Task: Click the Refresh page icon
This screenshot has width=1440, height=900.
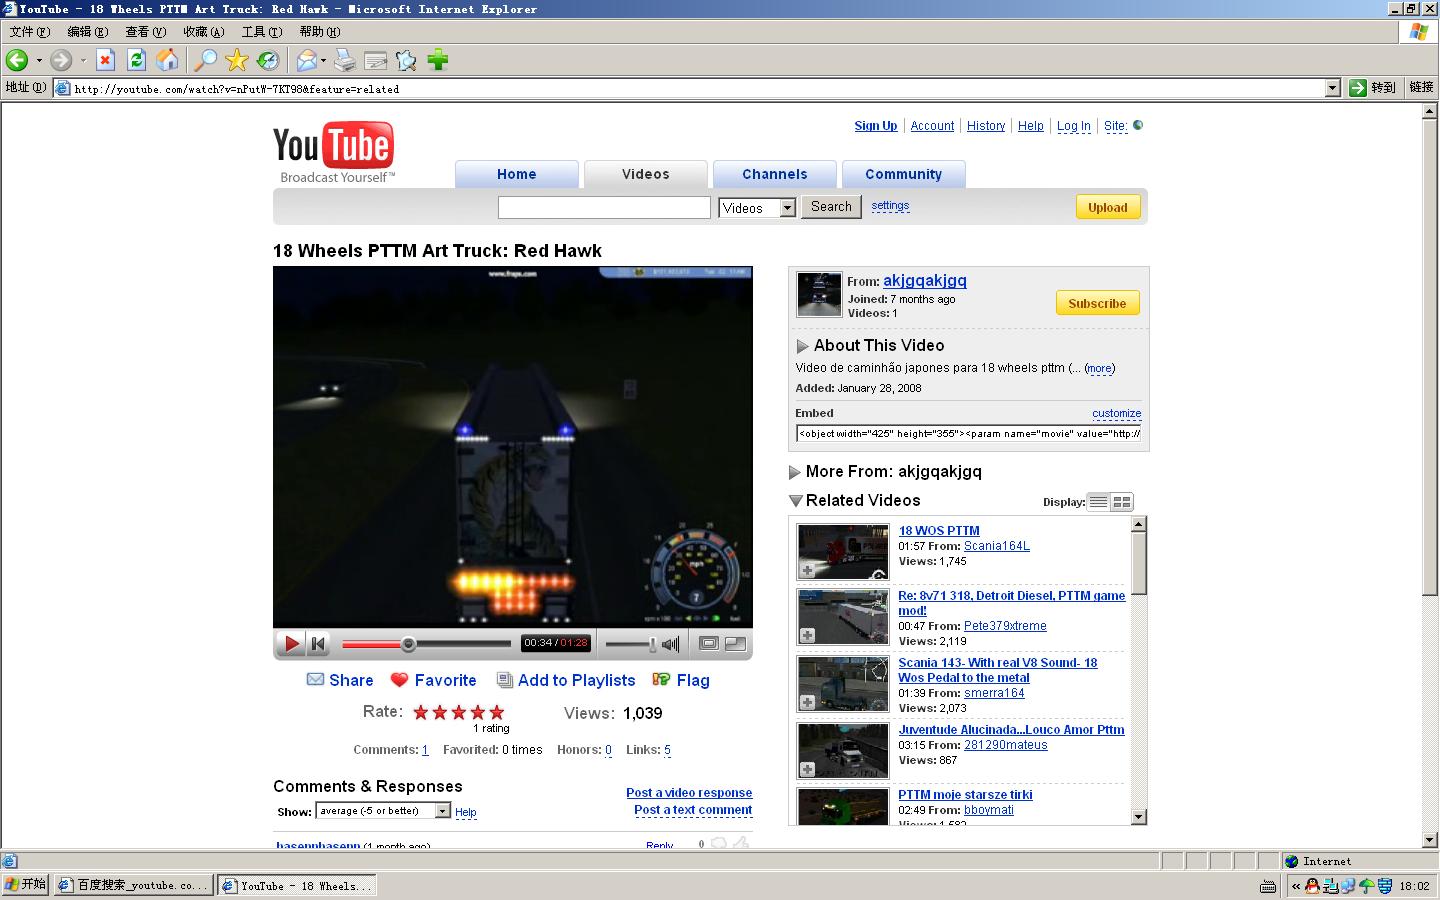Action: 136,61
